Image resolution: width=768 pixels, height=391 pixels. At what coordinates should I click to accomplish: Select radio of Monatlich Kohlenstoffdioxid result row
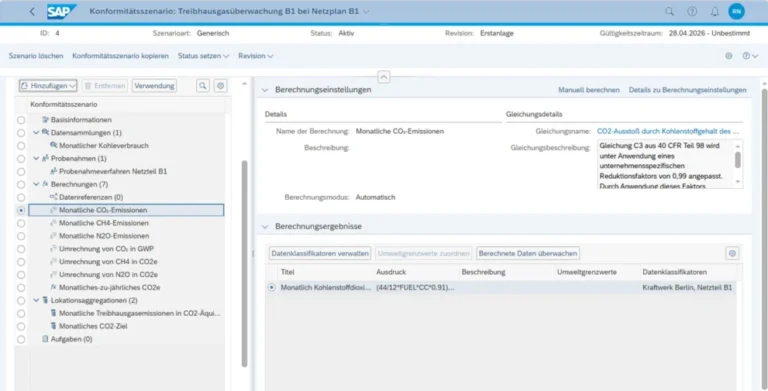point(272,288)
